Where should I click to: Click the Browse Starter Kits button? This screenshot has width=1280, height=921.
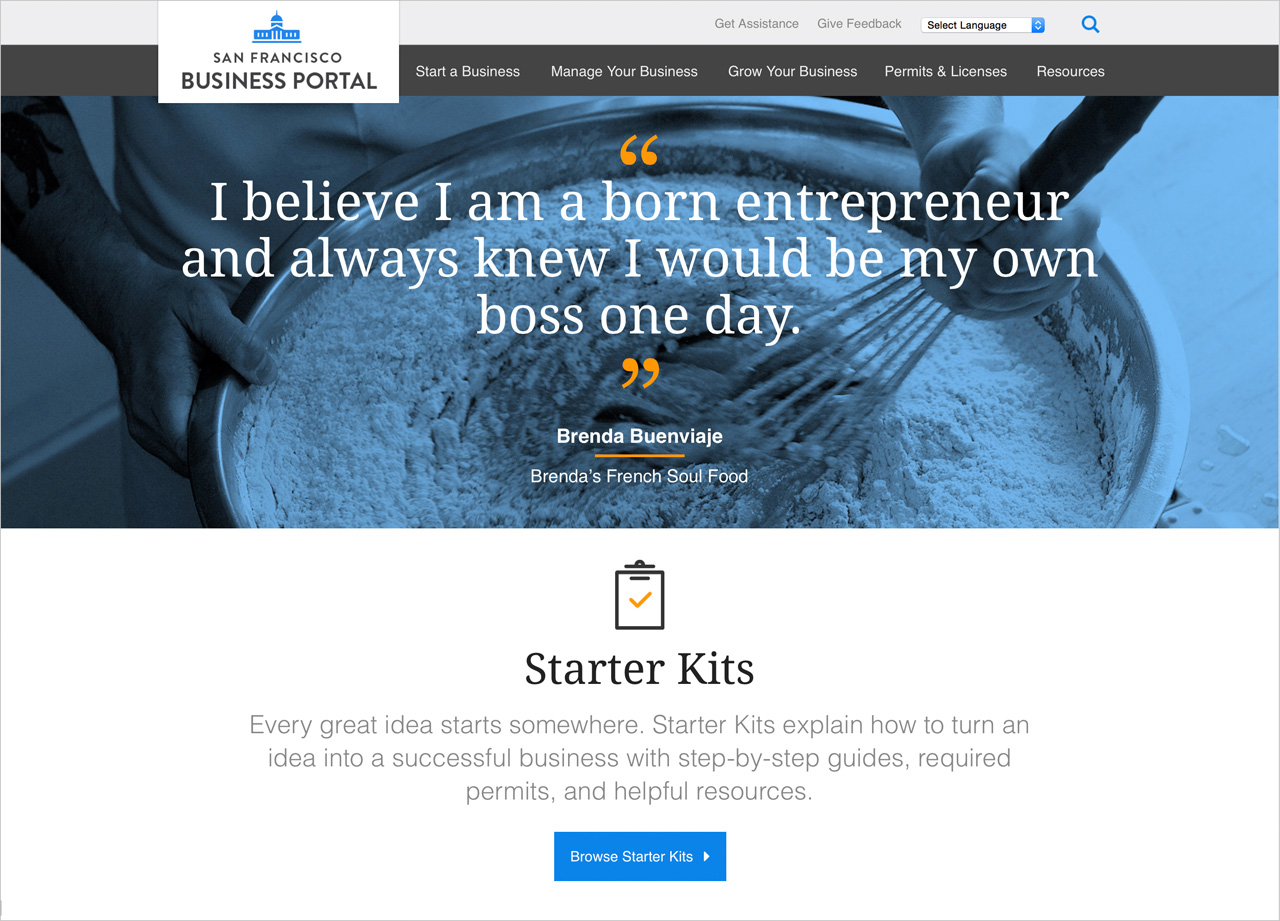[x=640, y=856]
